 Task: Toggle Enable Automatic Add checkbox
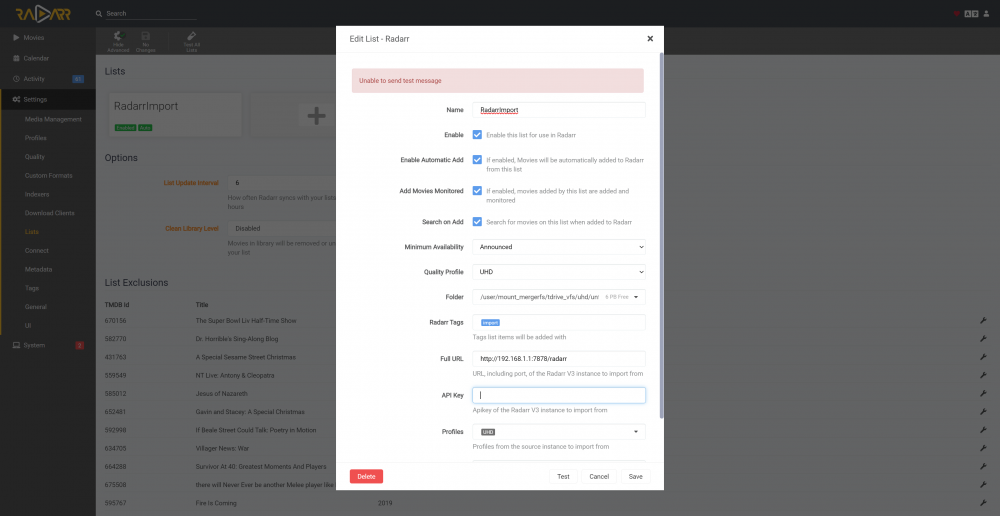click(x=477, y=159)
